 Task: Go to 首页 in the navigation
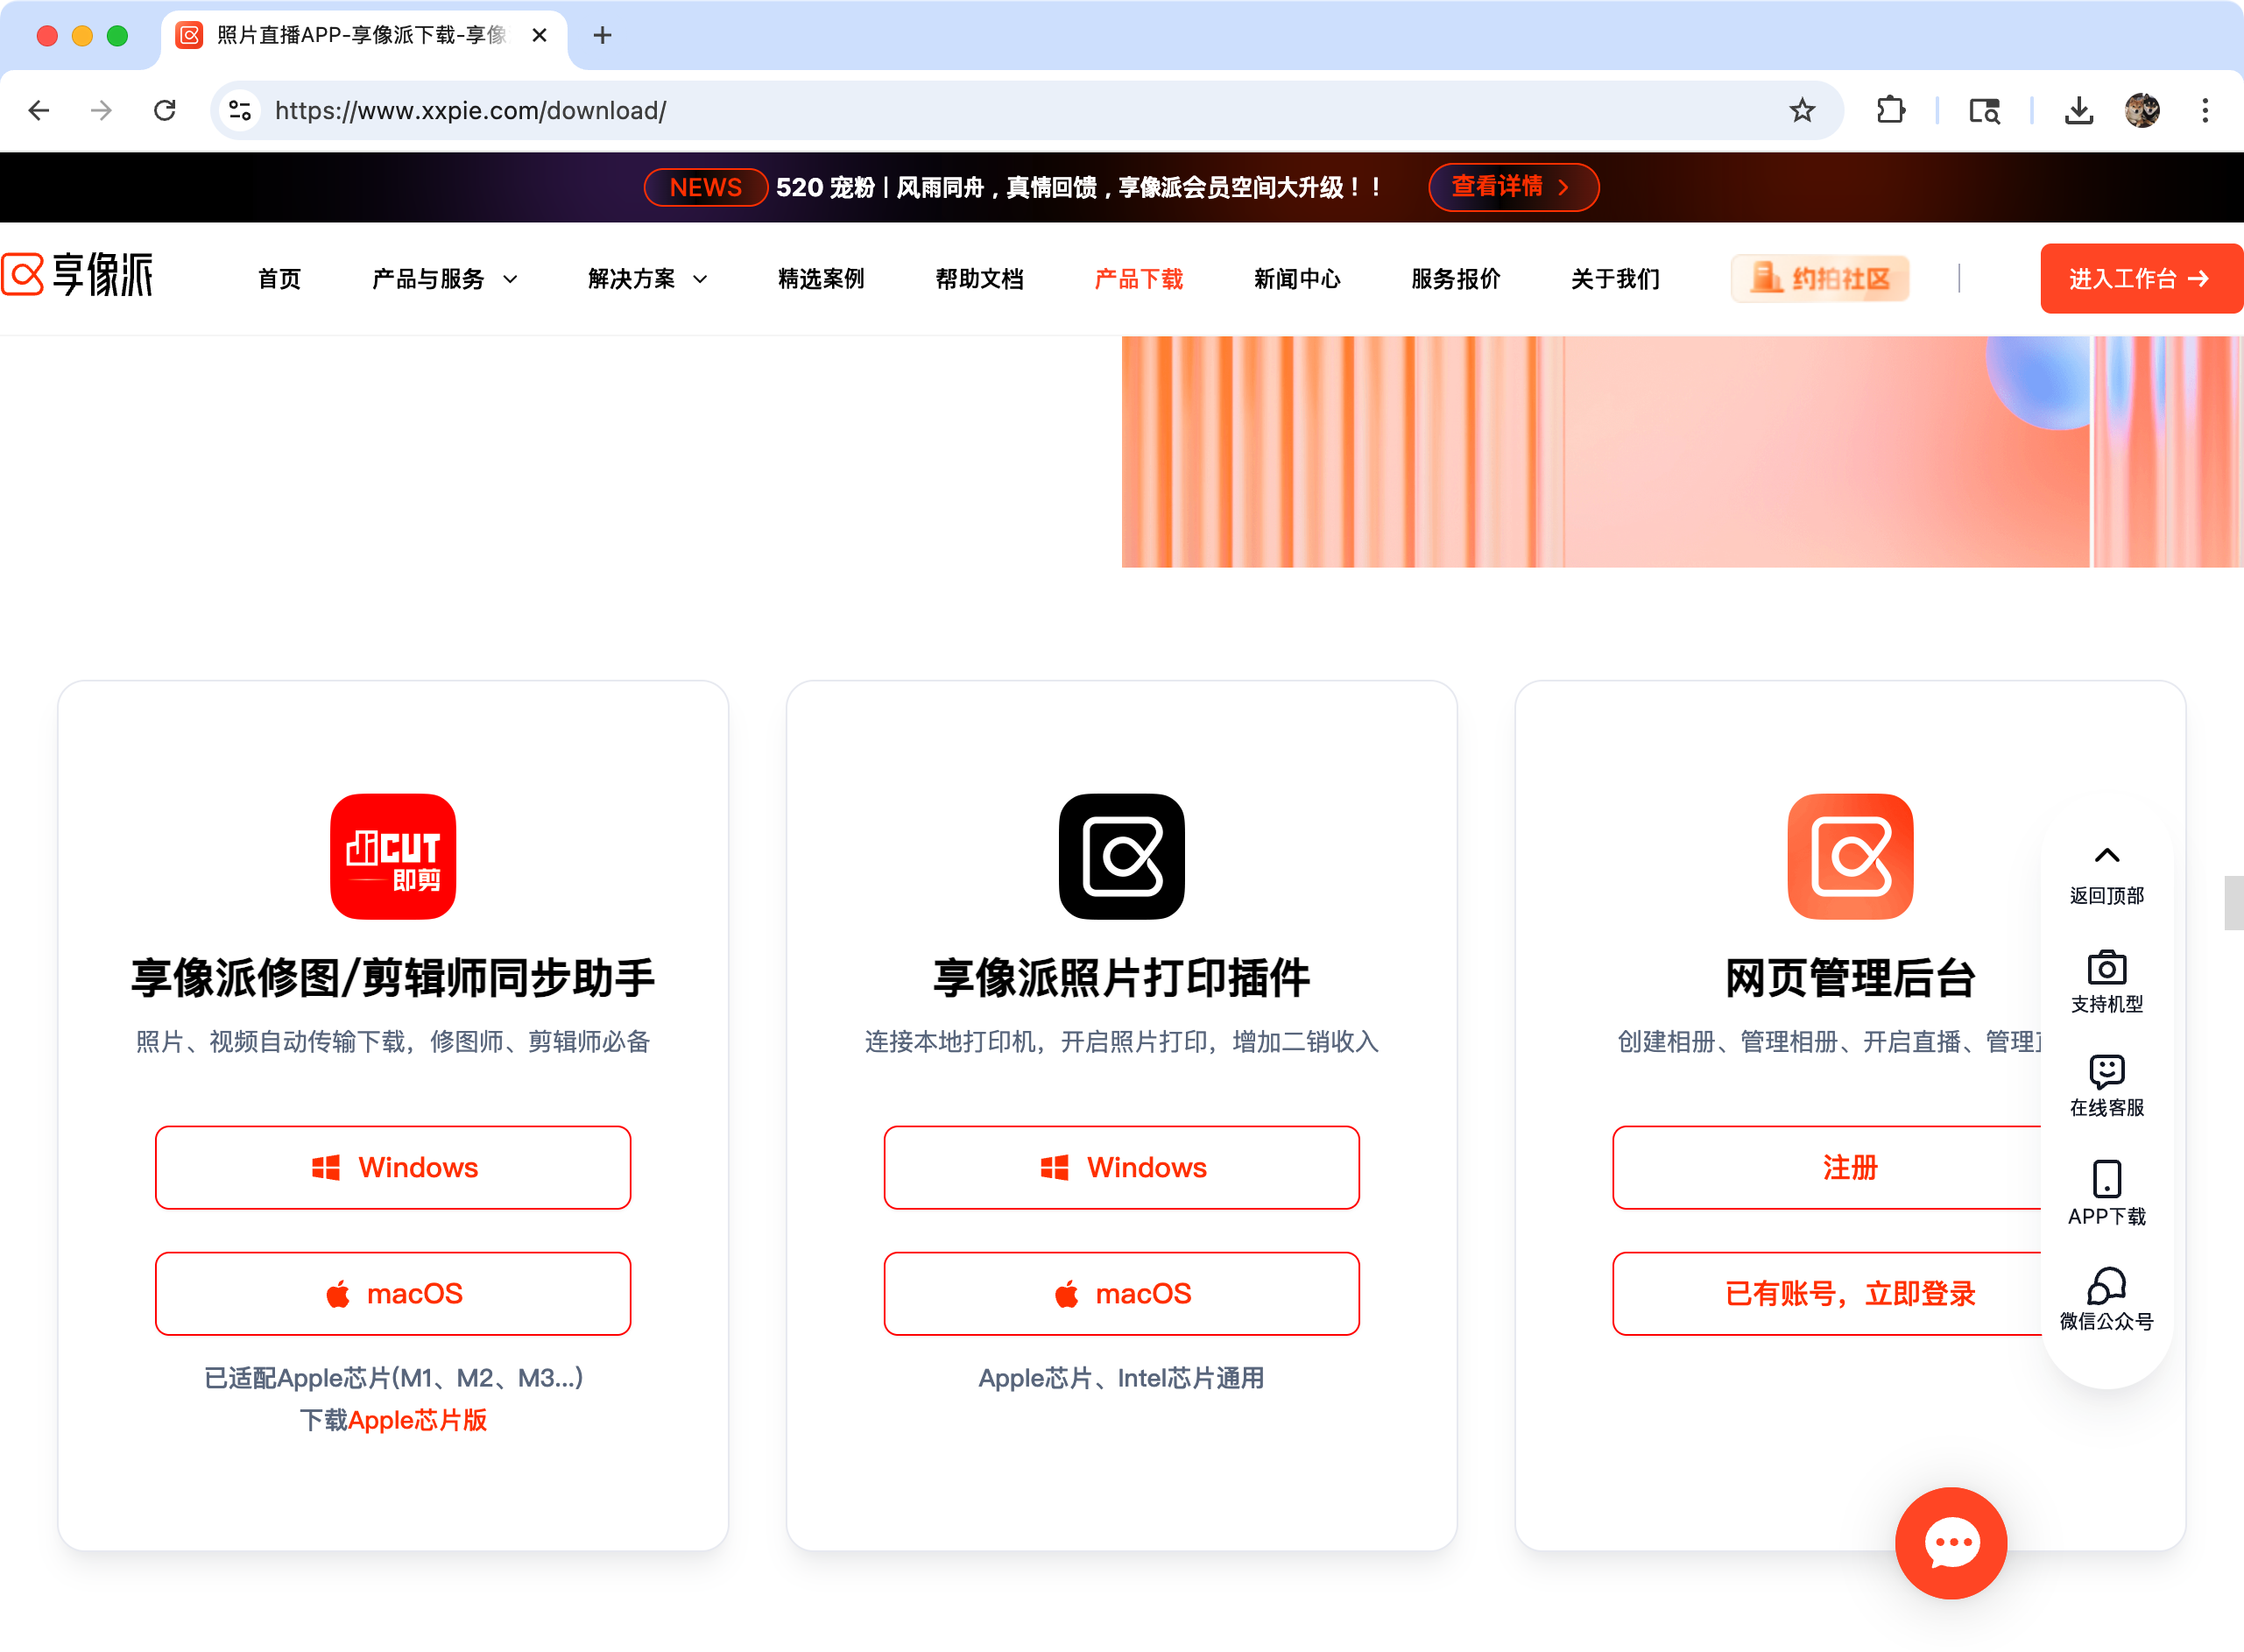pyautogui.click(x=279, y=279)
